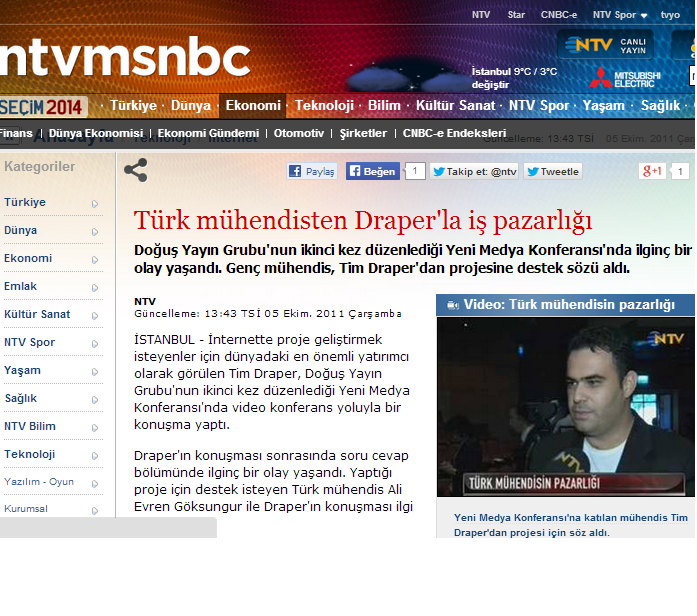
Task: Click the Facebook like count box
Action: point(415,171)
